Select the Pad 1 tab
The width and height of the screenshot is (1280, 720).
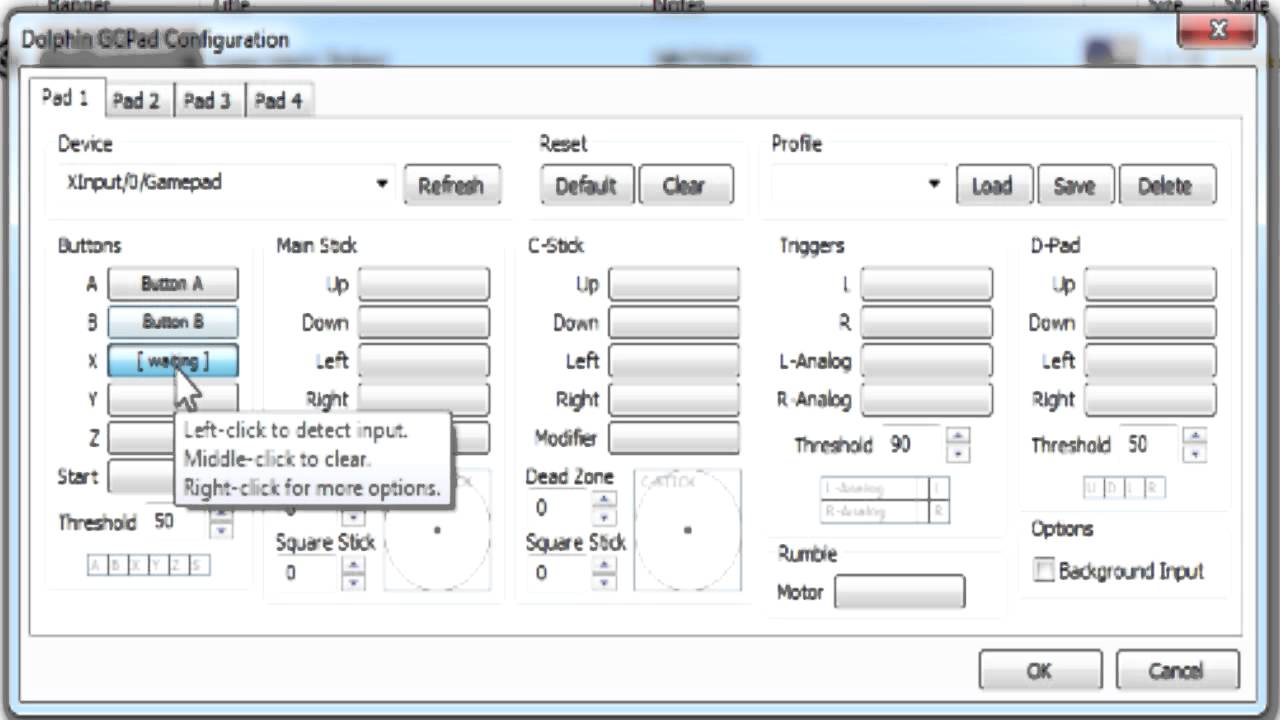point(66,98)
